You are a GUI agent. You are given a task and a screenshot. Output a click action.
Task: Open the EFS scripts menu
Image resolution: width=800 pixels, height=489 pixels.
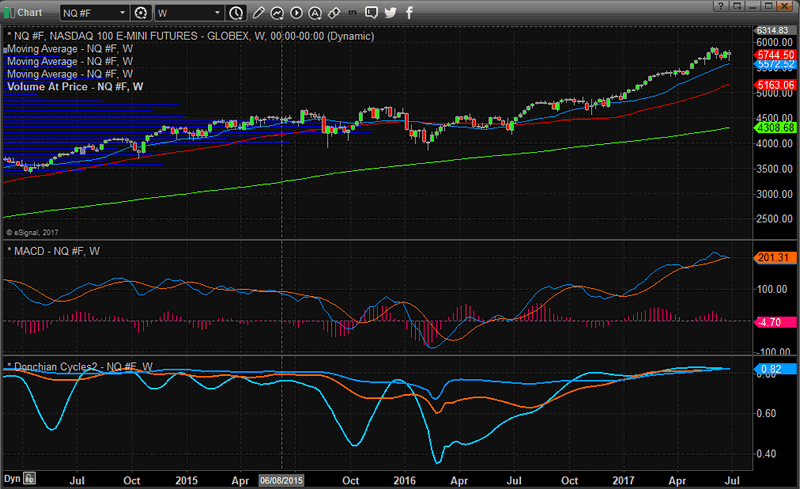[x=352, y=13]
